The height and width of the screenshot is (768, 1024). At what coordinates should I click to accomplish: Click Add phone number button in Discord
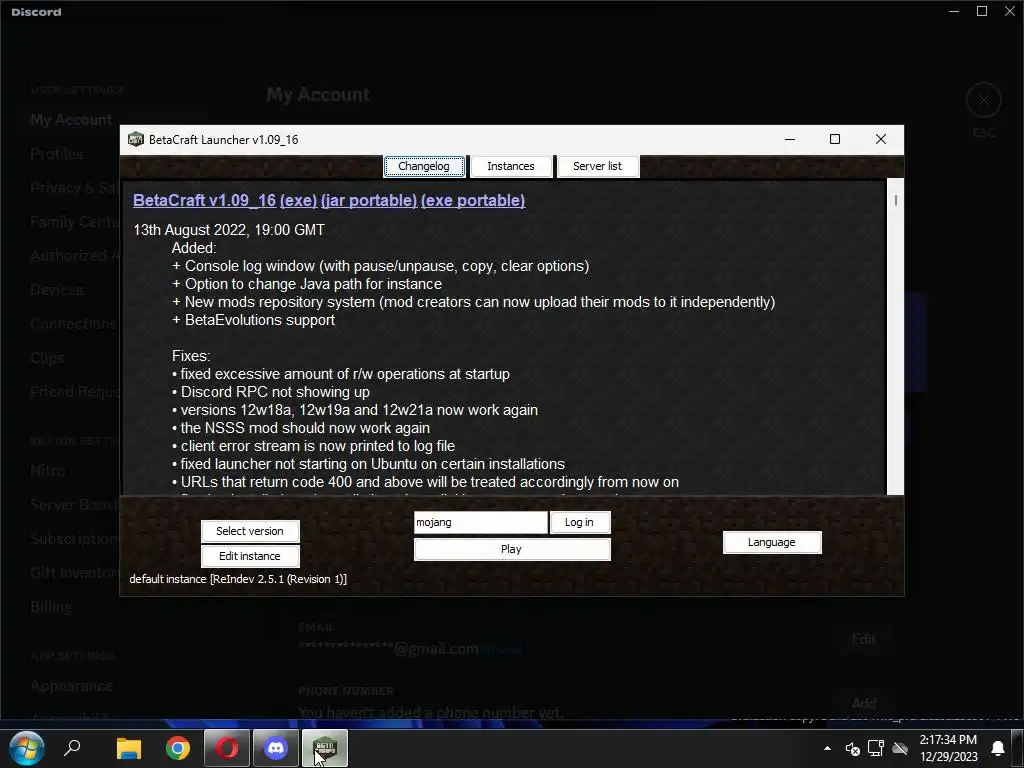863,703
